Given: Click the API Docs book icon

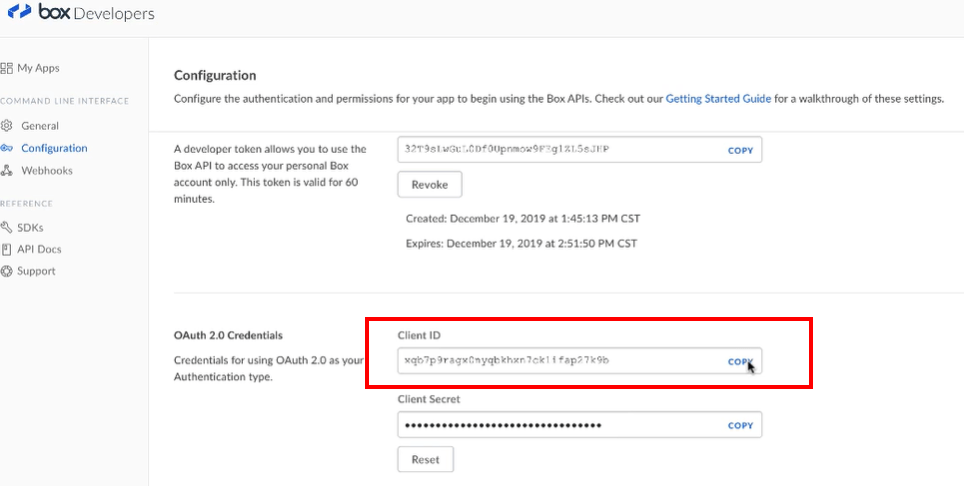Looking at the screenshot, I should (x=7, y=249).
